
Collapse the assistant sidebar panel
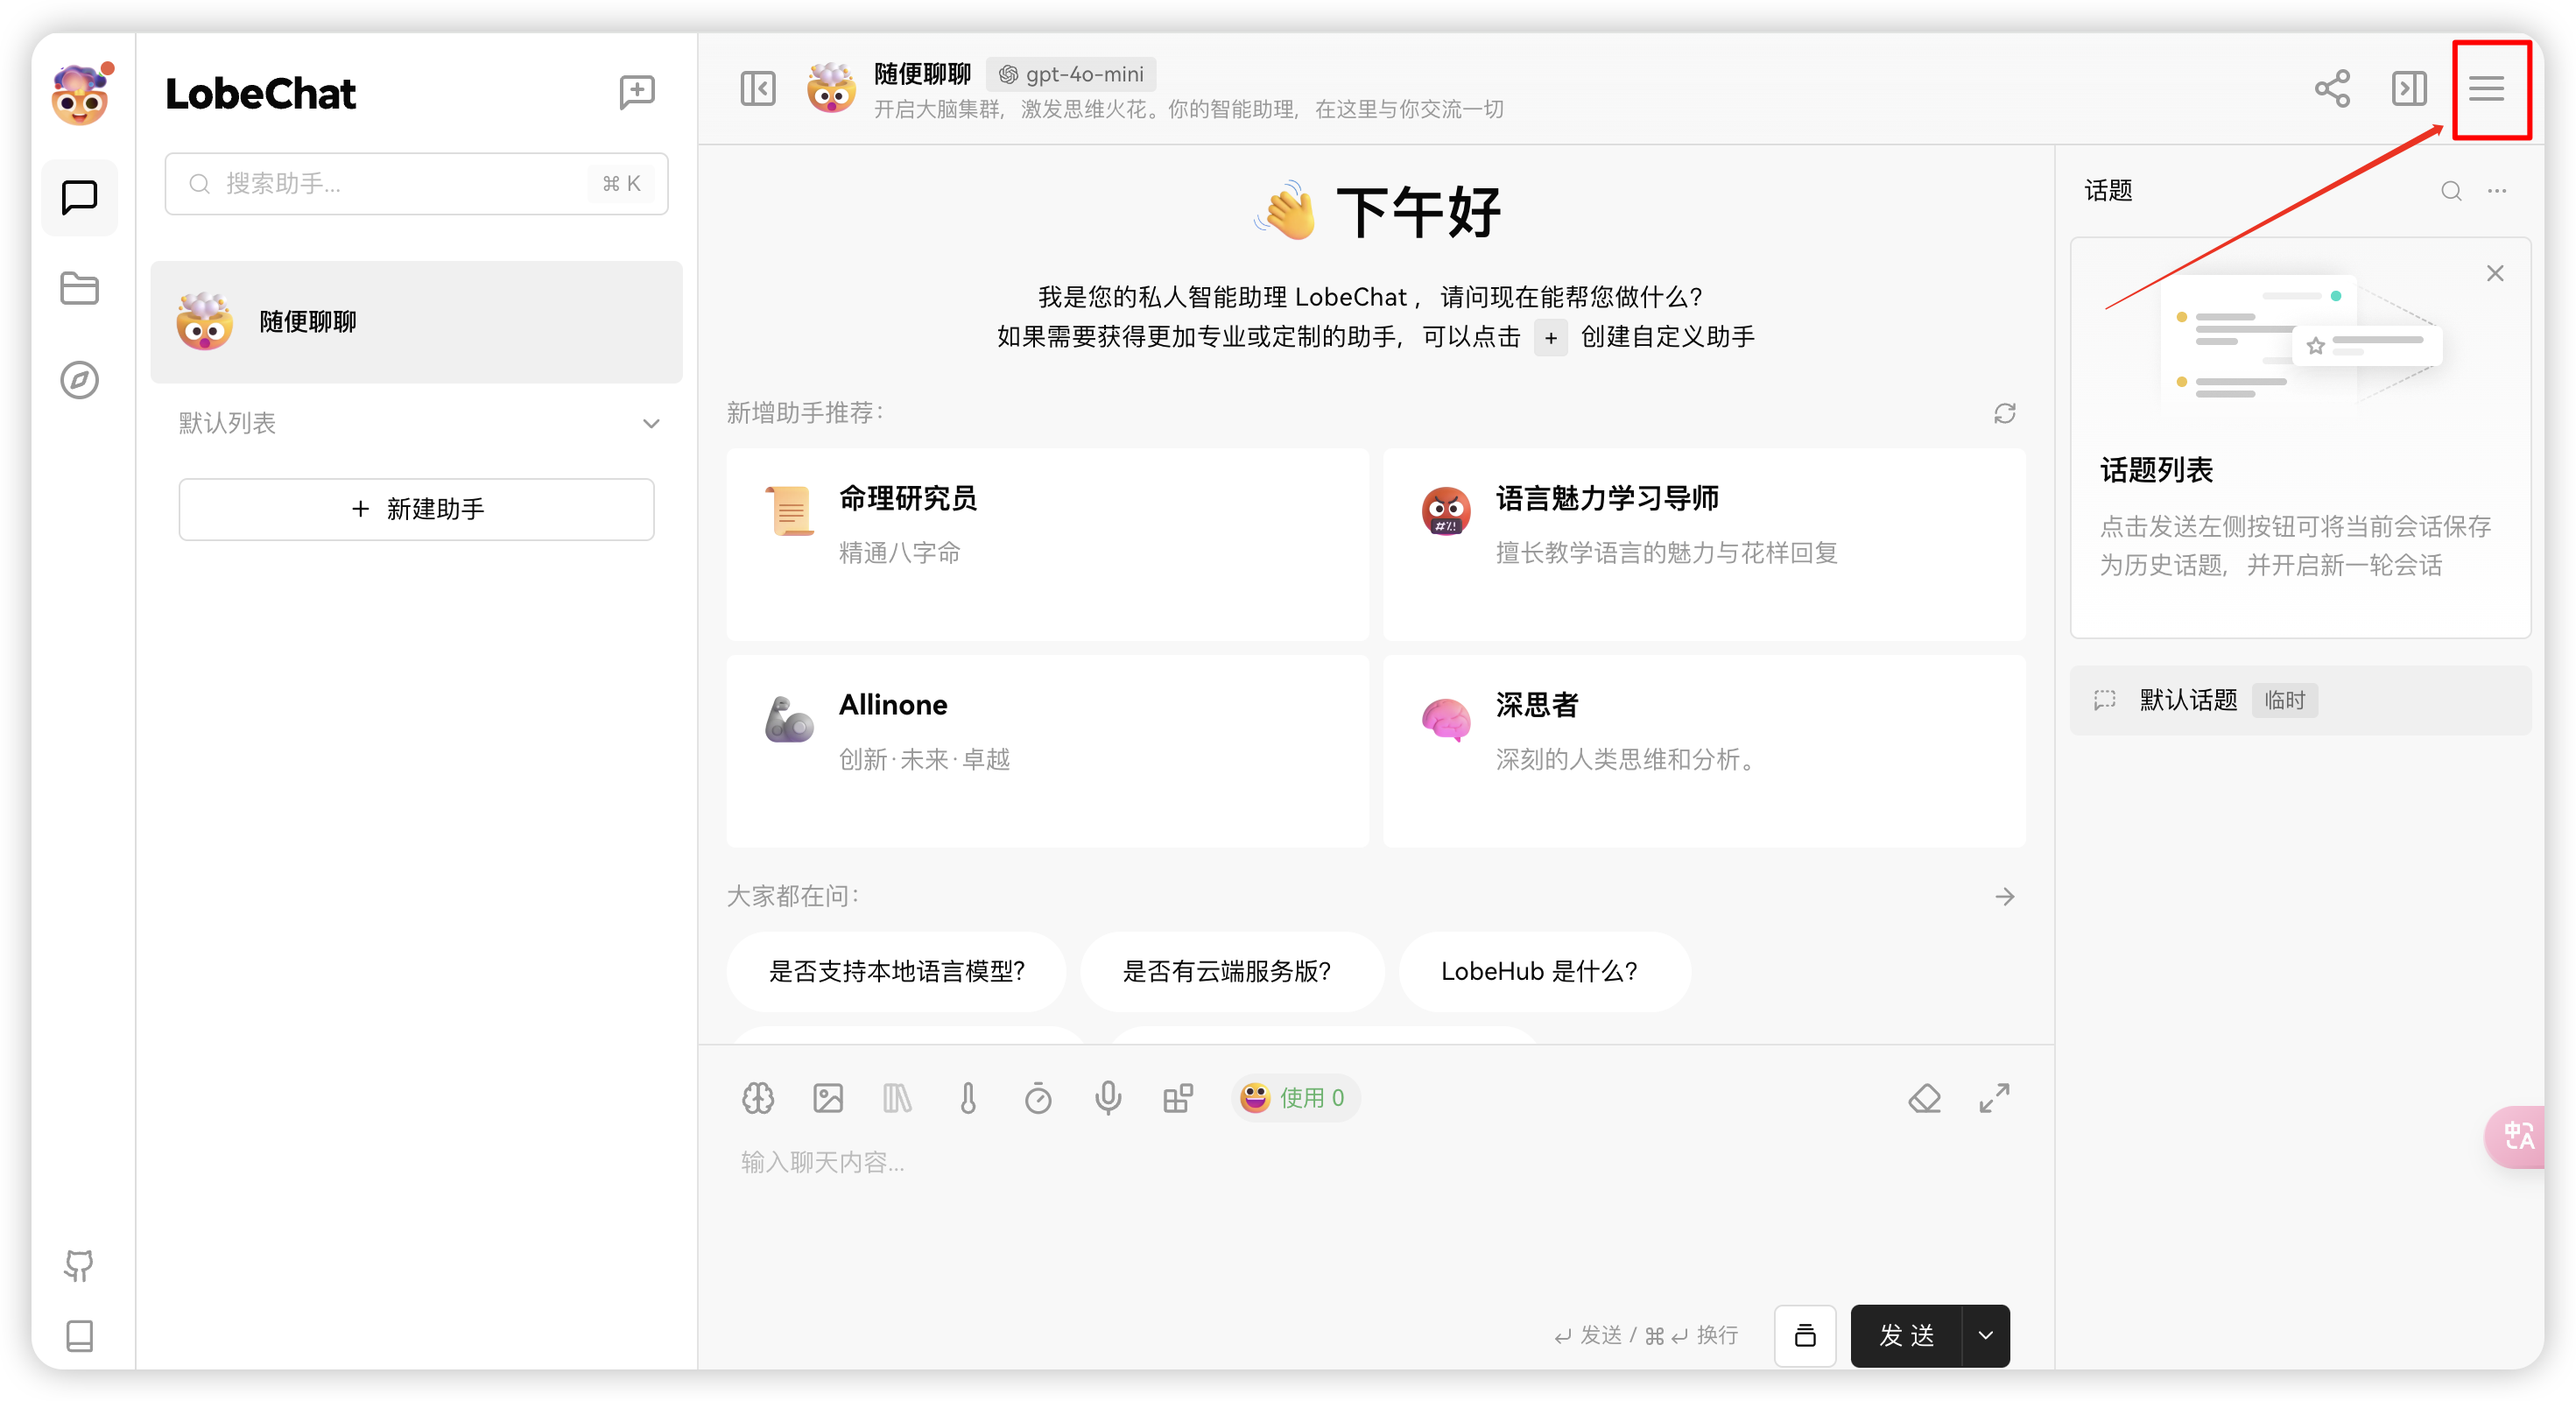tap(758, 88)
